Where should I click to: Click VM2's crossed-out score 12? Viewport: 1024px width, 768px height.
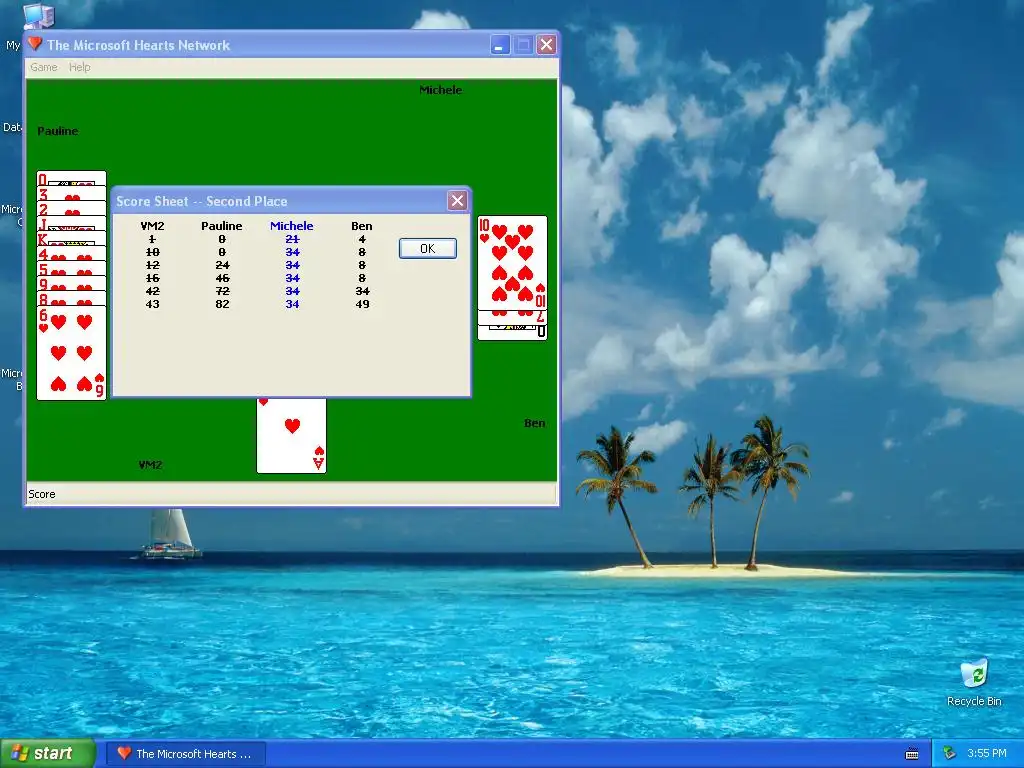click(x=152, y=265)
